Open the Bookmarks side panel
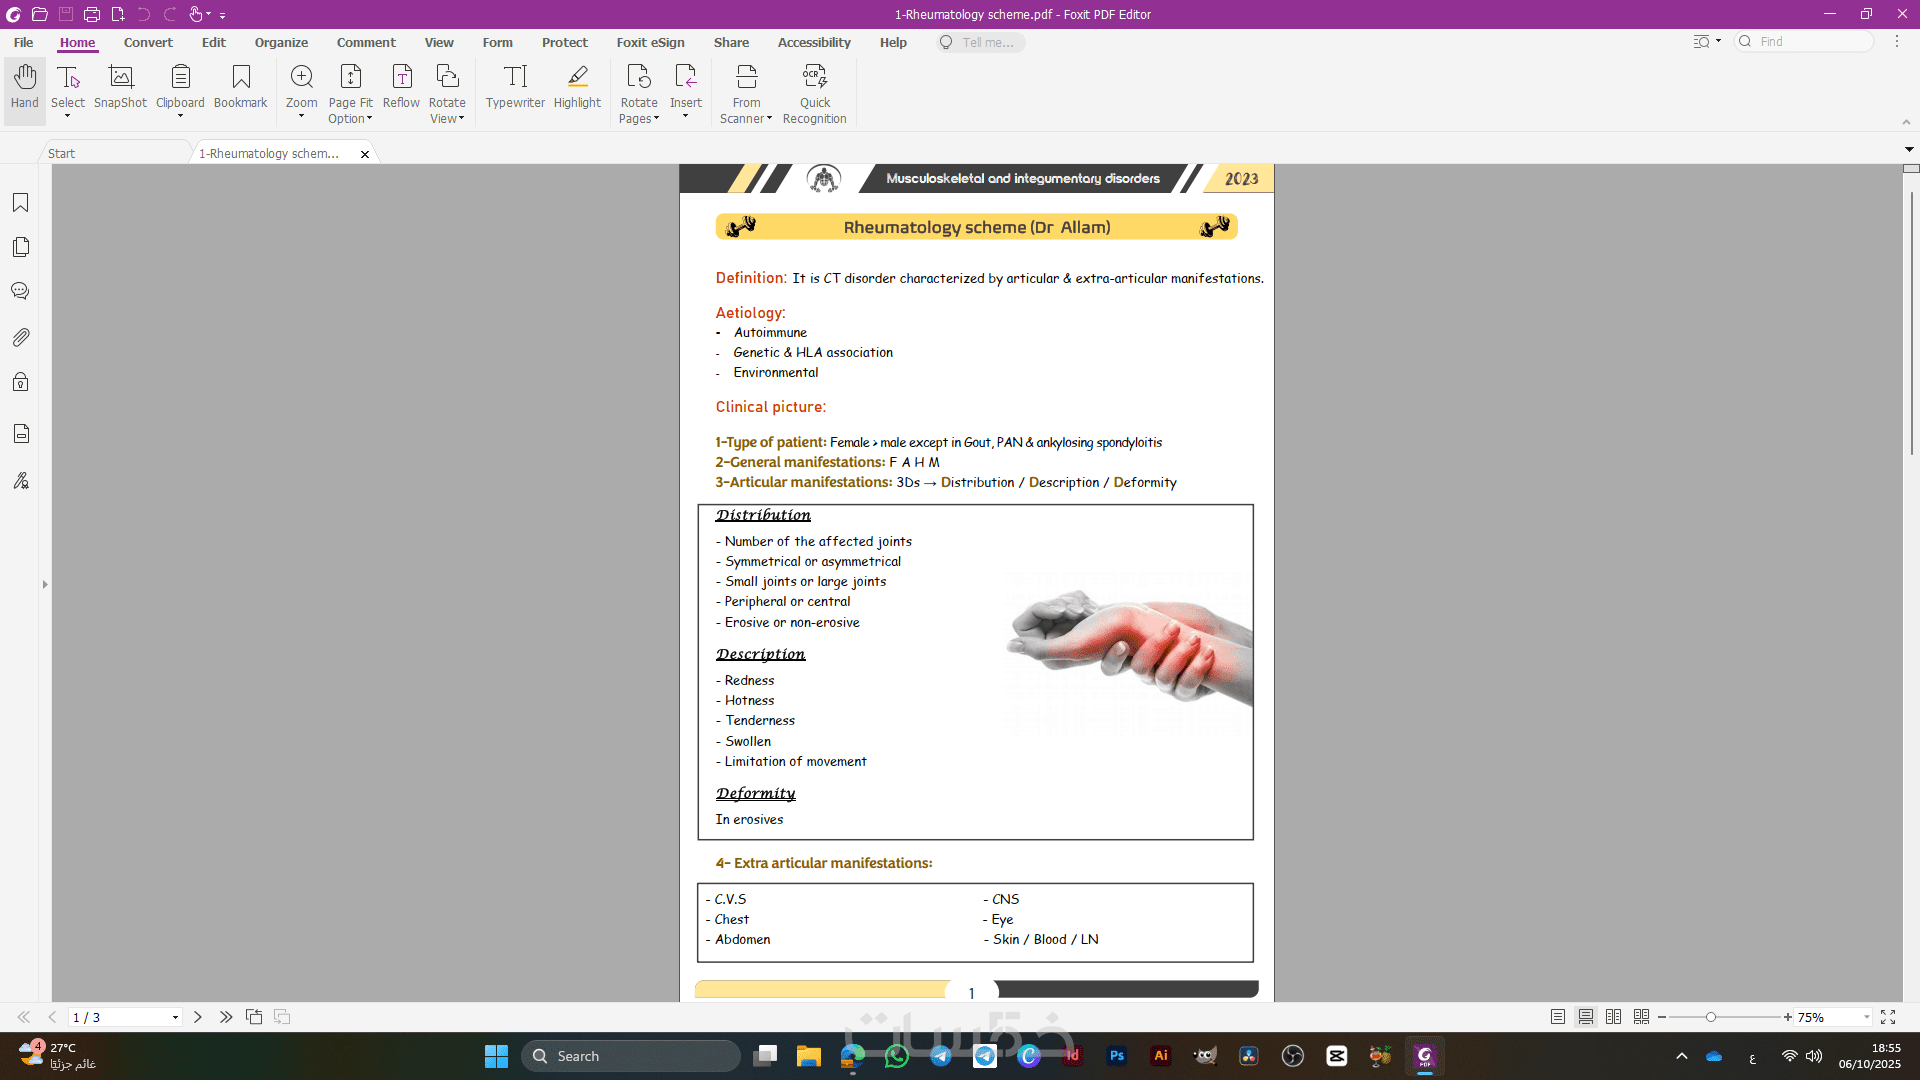Viewport: 1920px width, 1080px height. 20,203
